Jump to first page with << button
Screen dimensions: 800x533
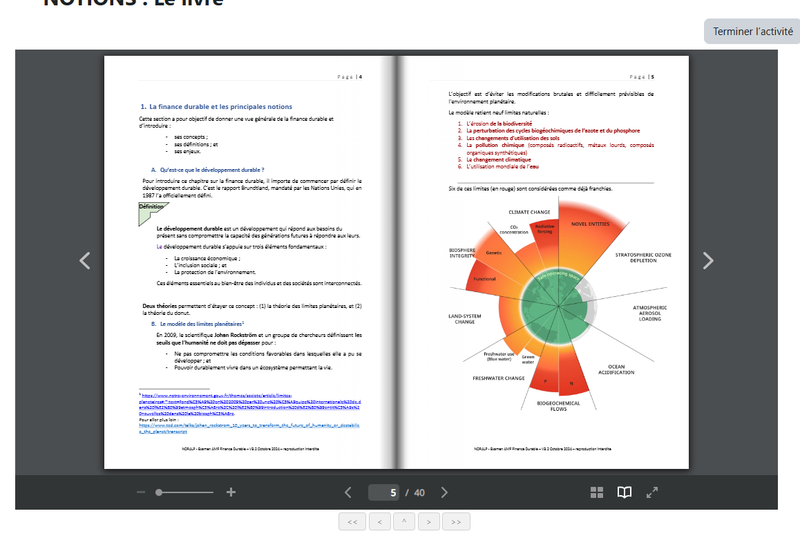point(352,522)
